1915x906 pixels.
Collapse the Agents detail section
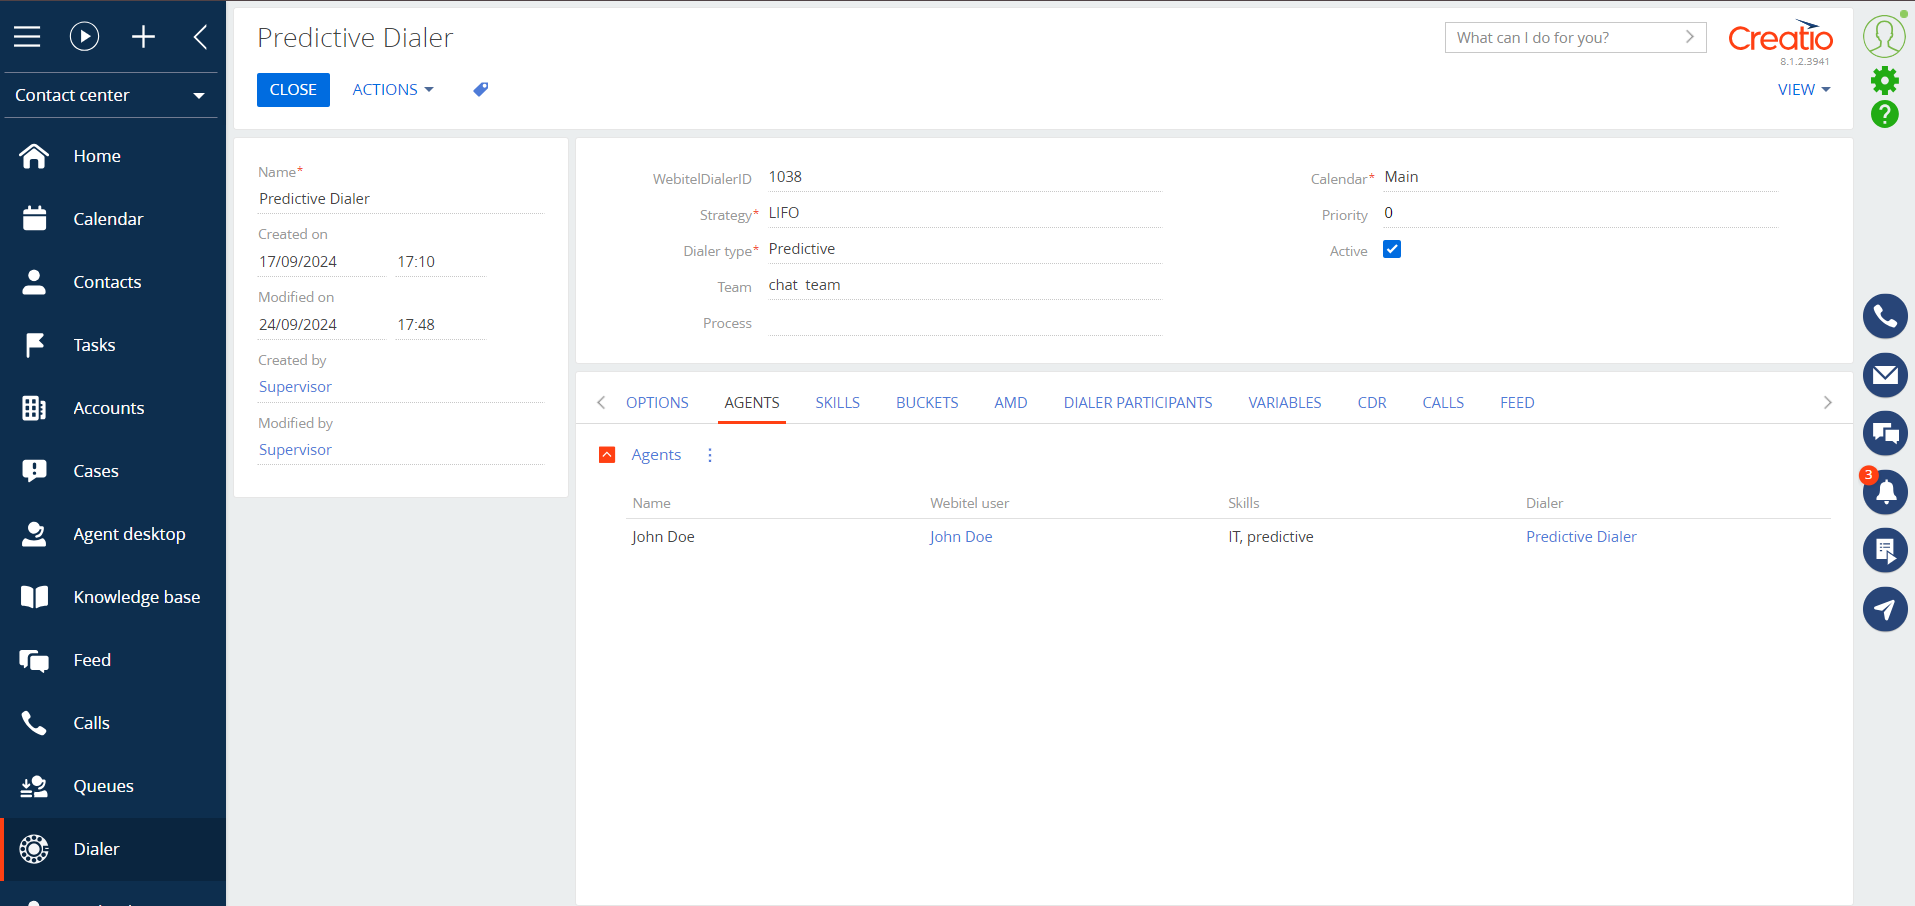click(x=607, y=455)
